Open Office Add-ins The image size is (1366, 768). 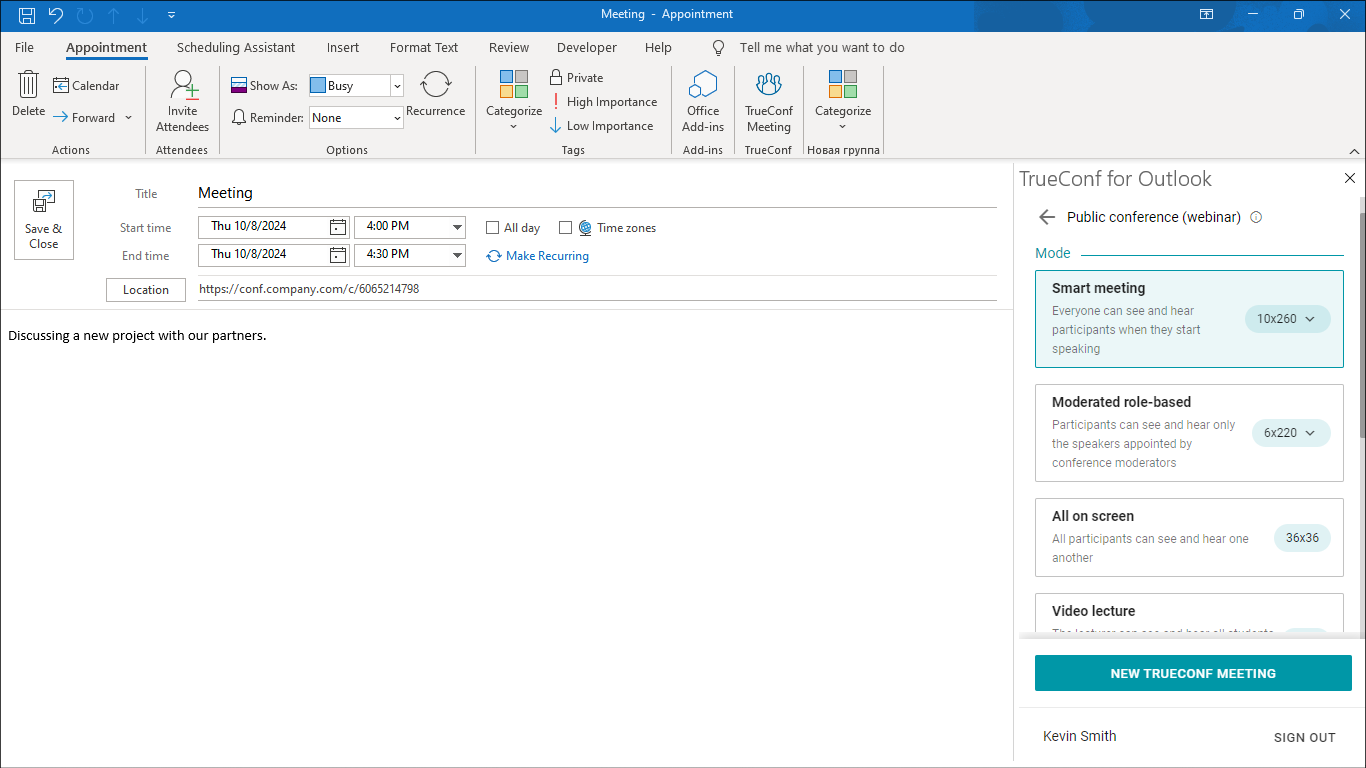pyautogui.click(x=703, y=101)
